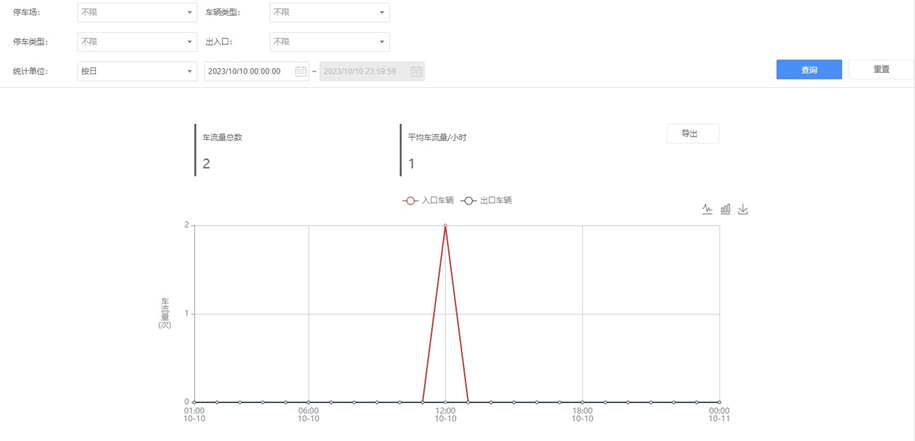Click the 12:00 10-10 axis label
The image size is (915, 441).
tap(445, 414)
